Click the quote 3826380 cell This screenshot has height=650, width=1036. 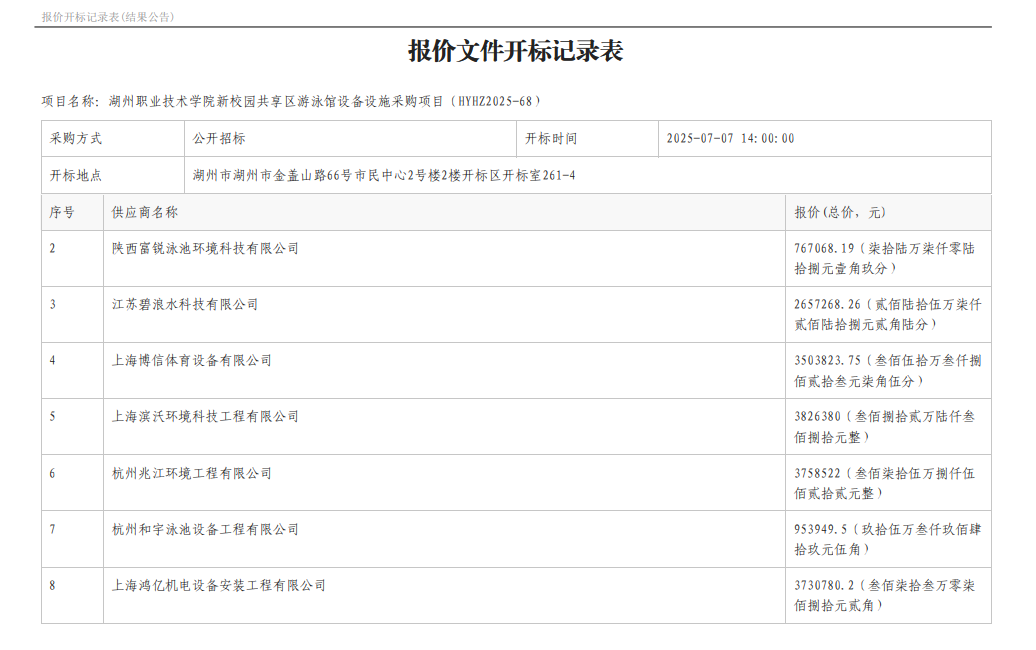(x=889, y=427)
